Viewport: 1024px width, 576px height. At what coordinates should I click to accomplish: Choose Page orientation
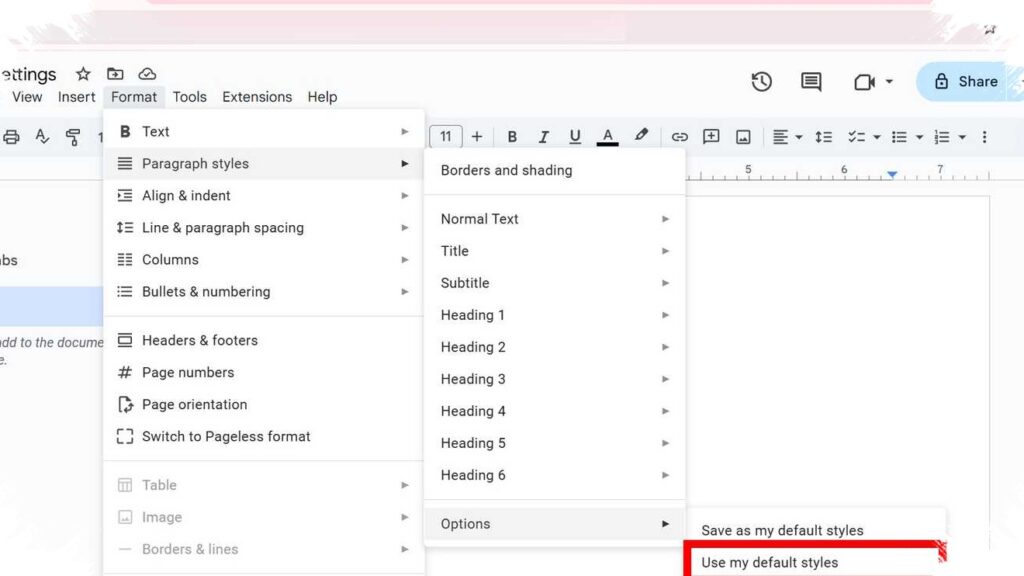point(264,404)
